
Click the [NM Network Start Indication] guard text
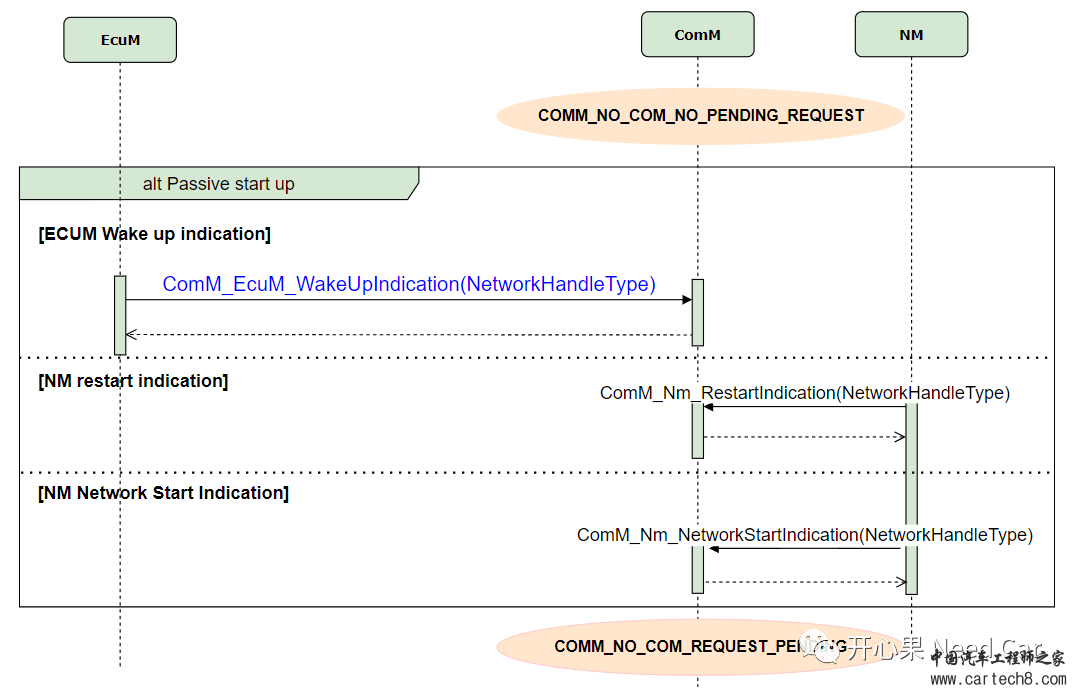click(x=163, y=493)
